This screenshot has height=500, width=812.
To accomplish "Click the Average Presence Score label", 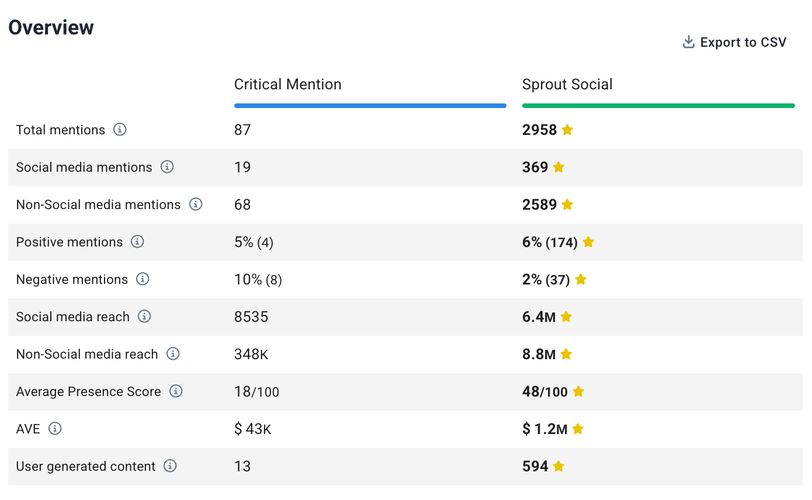I will (89, 391).
